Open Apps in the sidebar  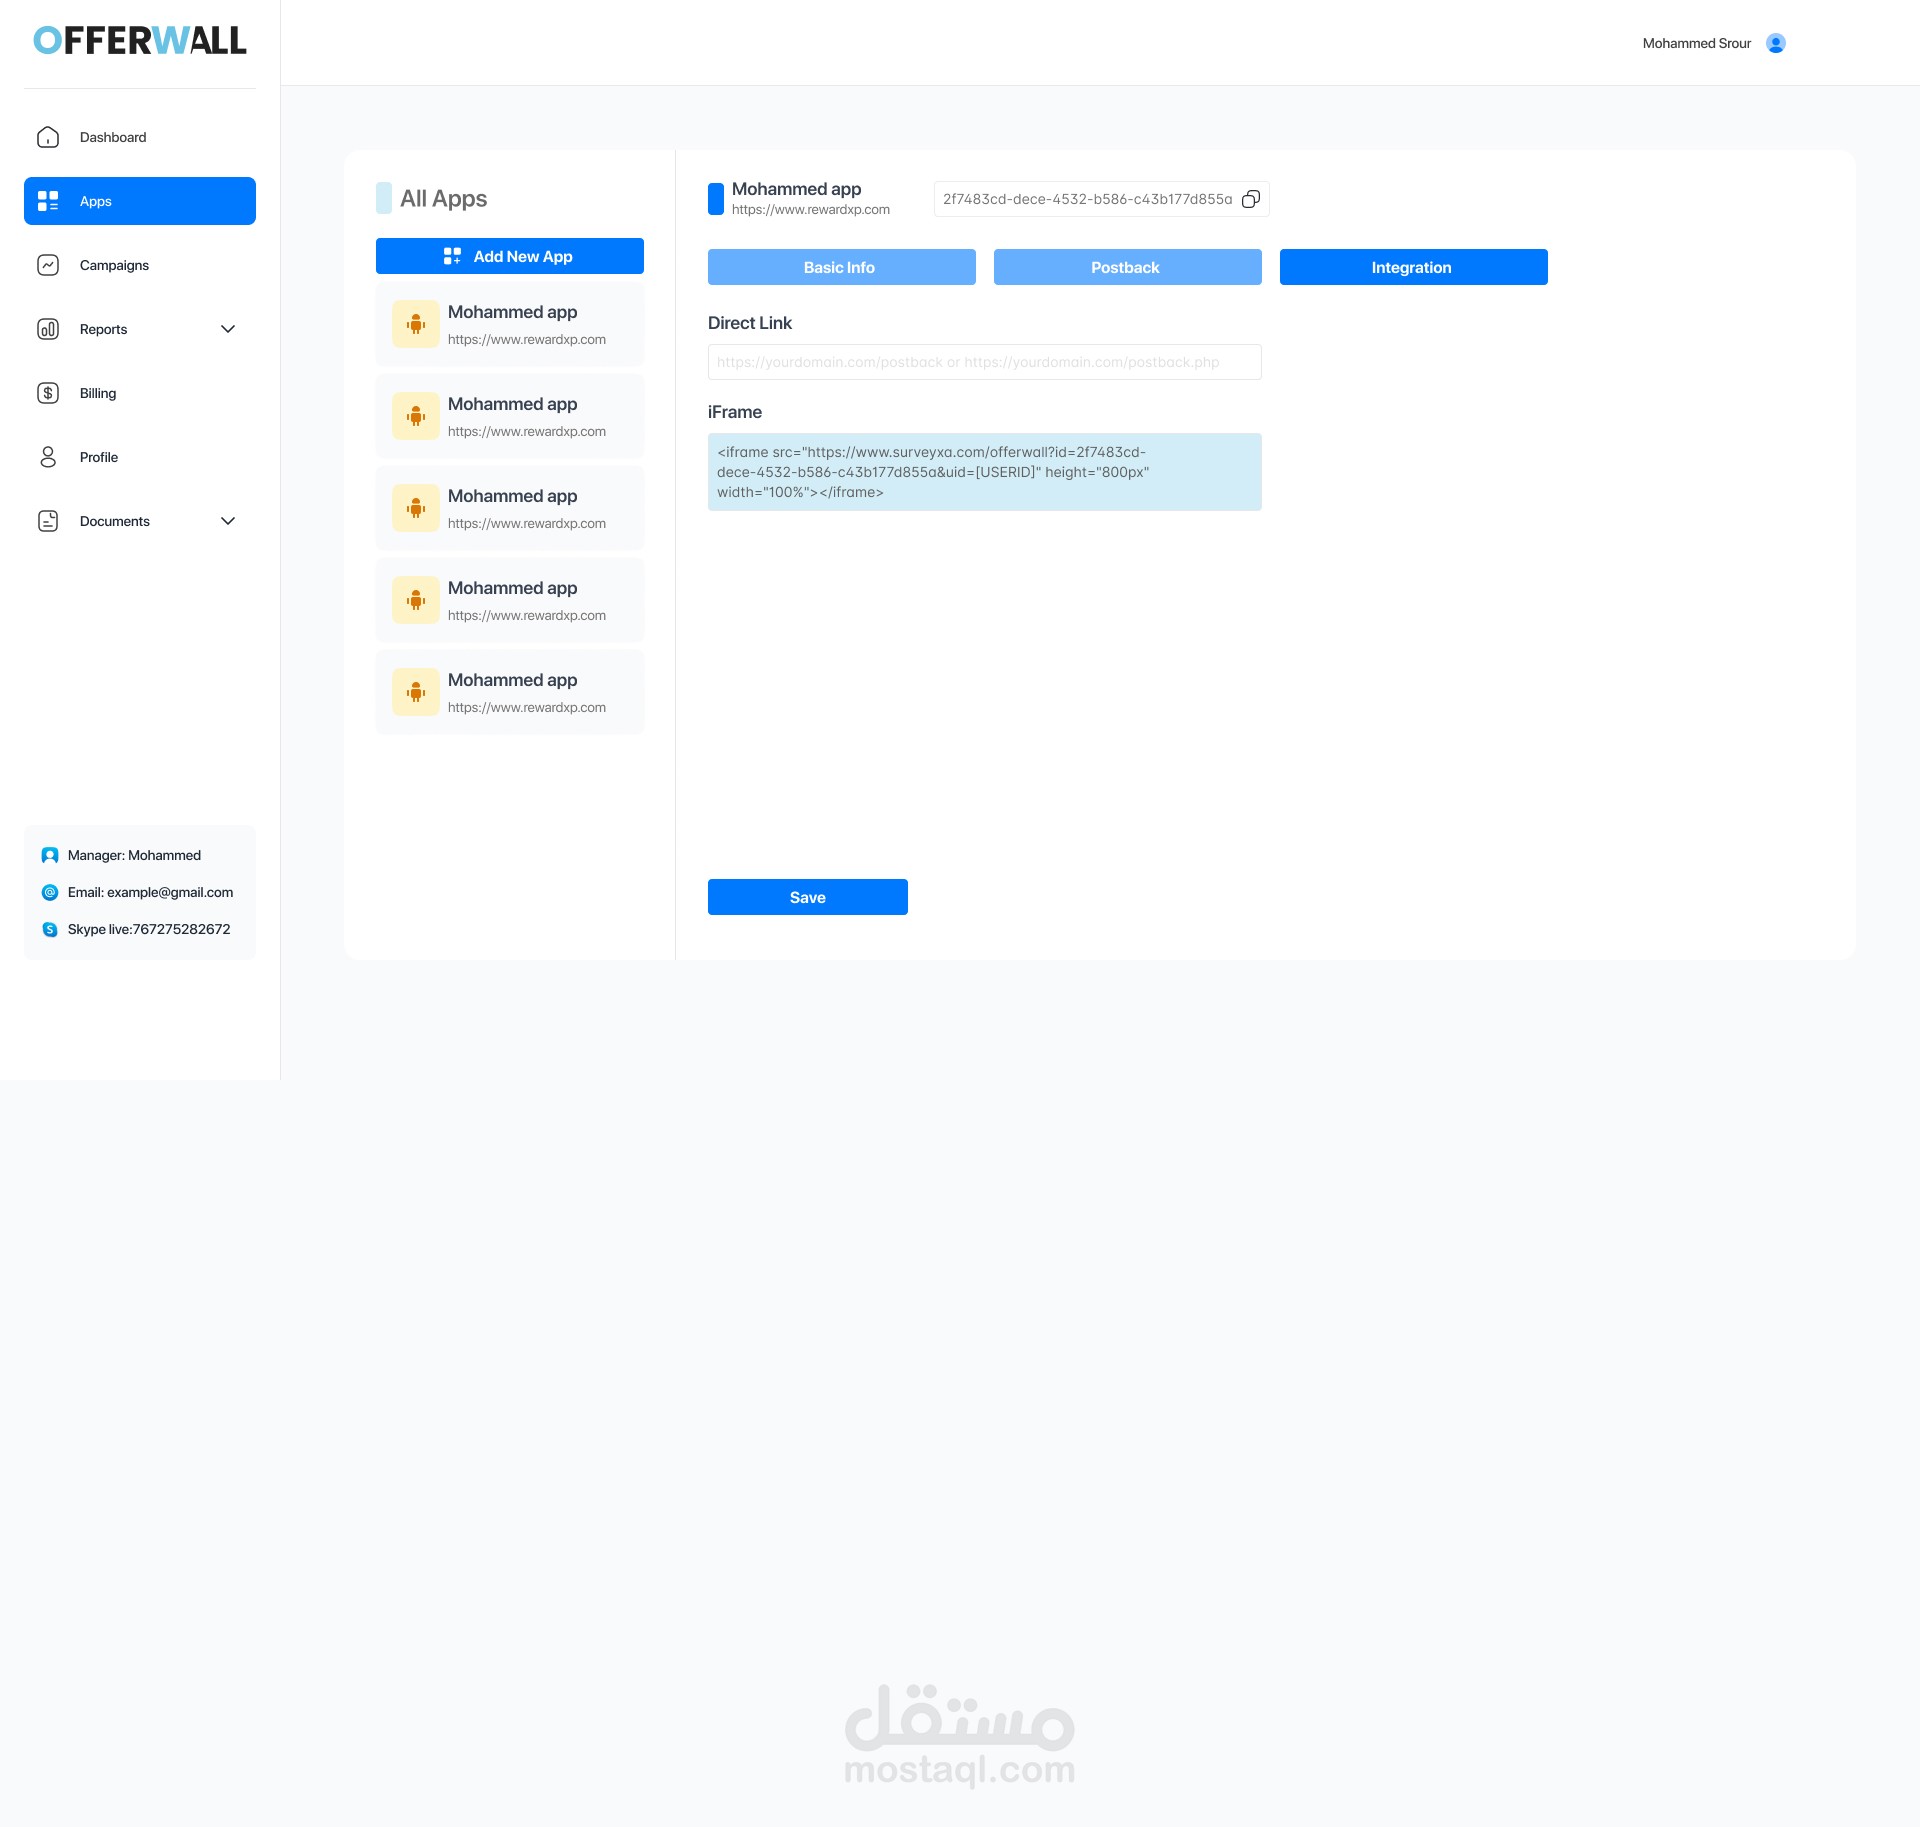pyautogui.click(x=139, y=201)
